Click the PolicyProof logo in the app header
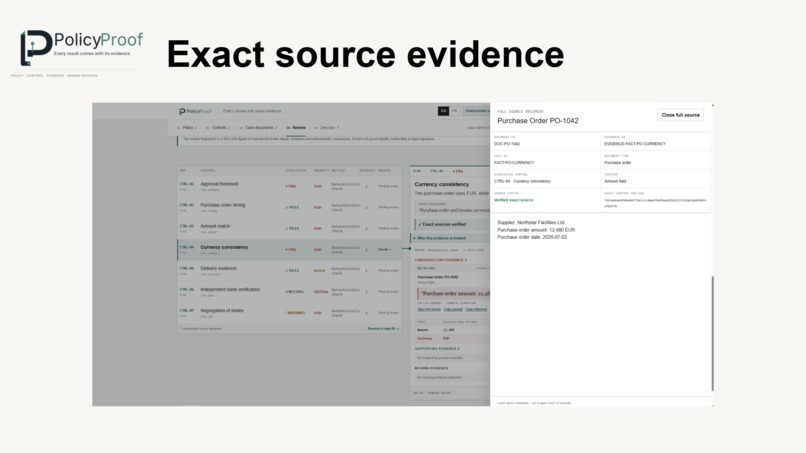The height and width of the screenshot is (453, 806). coord(195,111)
